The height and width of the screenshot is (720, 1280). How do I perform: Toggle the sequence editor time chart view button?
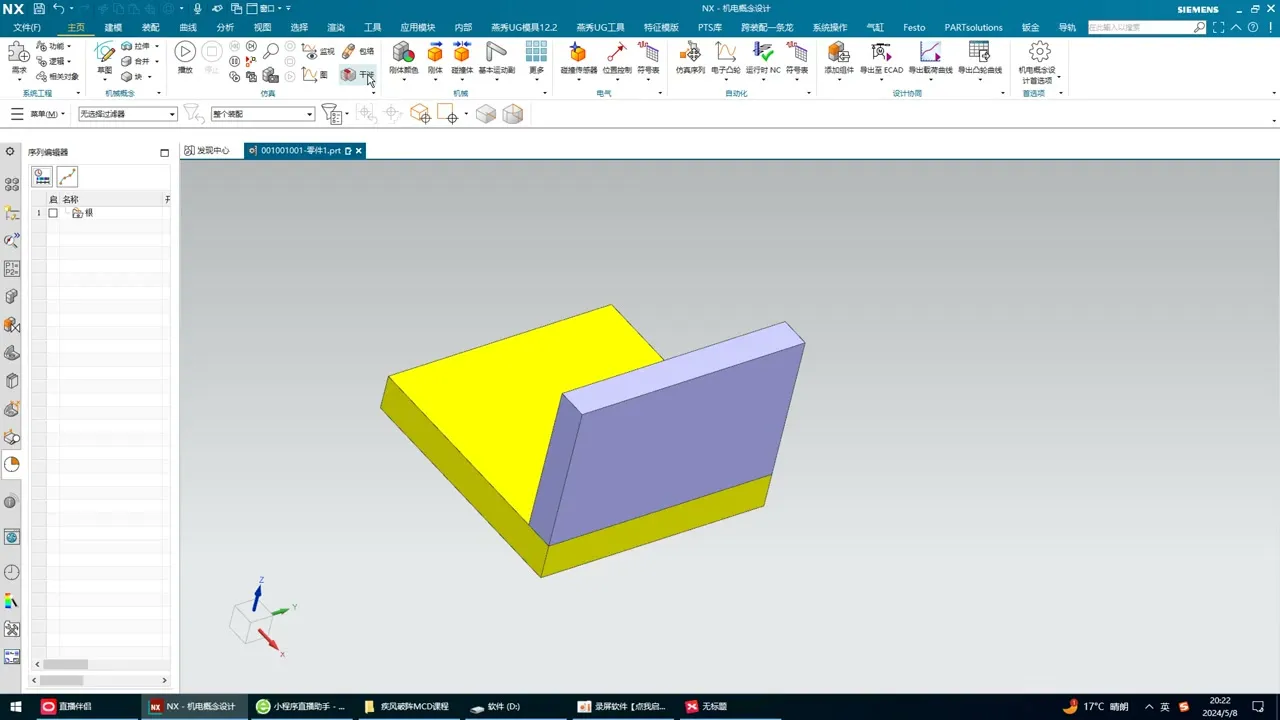pyautogui.click(x=43, y=177)
